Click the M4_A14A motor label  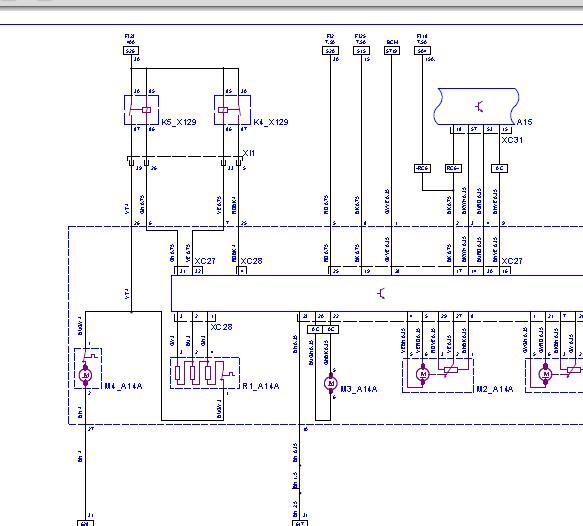coord(123,386)
